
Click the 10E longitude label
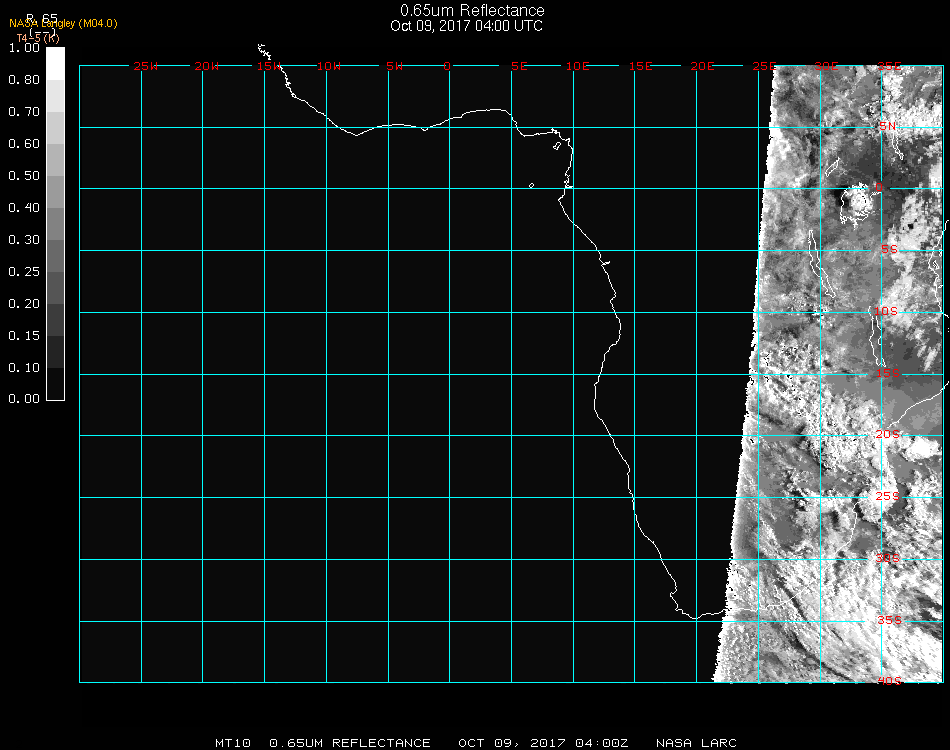[x=578, y=66]
